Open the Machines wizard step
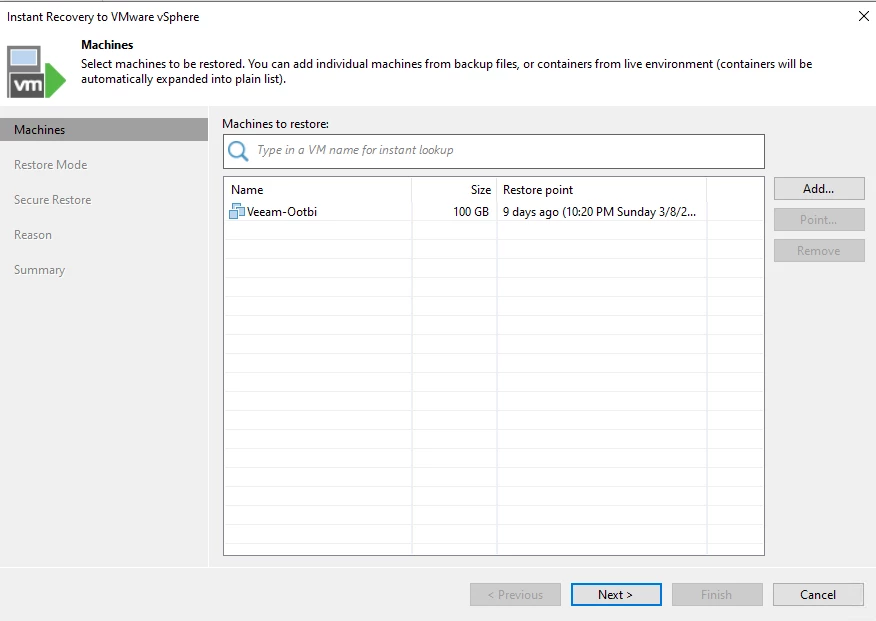Image resolution: width=876 pixels, height=621 pixels. [x=104, y=130]
